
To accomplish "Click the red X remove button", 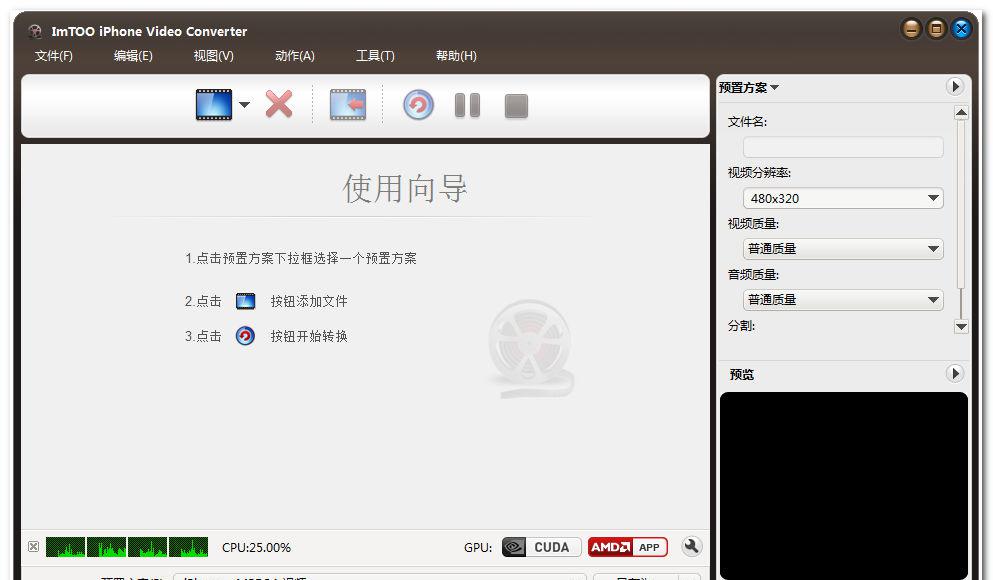I will tap(279, 104).
